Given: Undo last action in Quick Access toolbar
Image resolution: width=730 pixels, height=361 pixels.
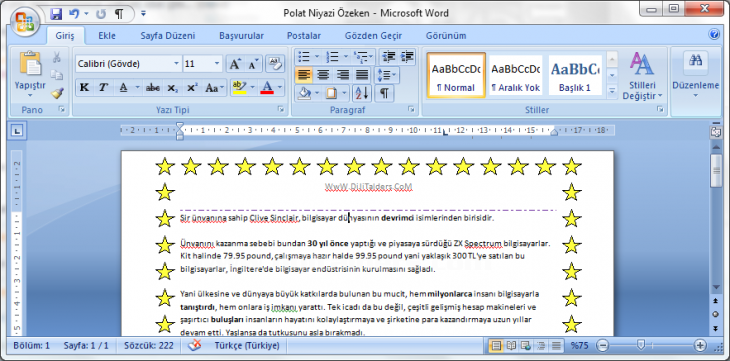Looking at the screenshot, I should click(x=74, y=14).
